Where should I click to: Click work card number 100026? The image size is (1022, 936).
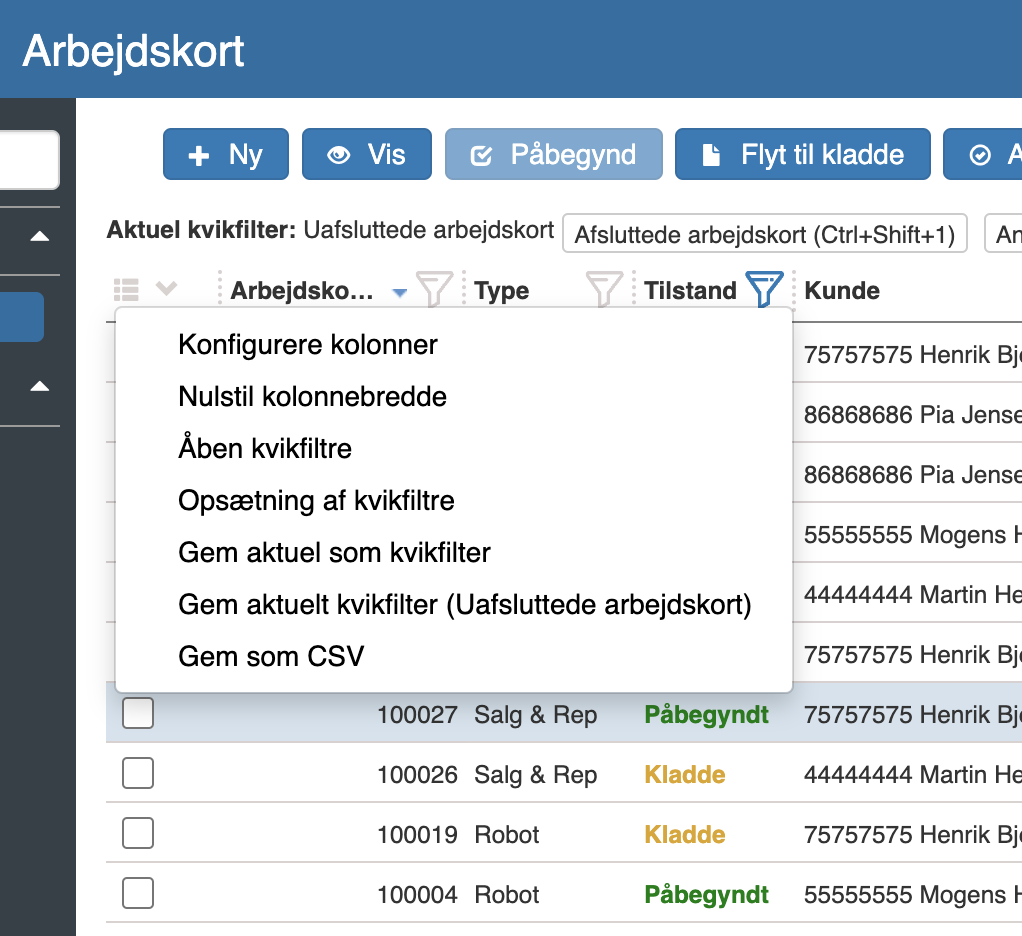[417, 775]
